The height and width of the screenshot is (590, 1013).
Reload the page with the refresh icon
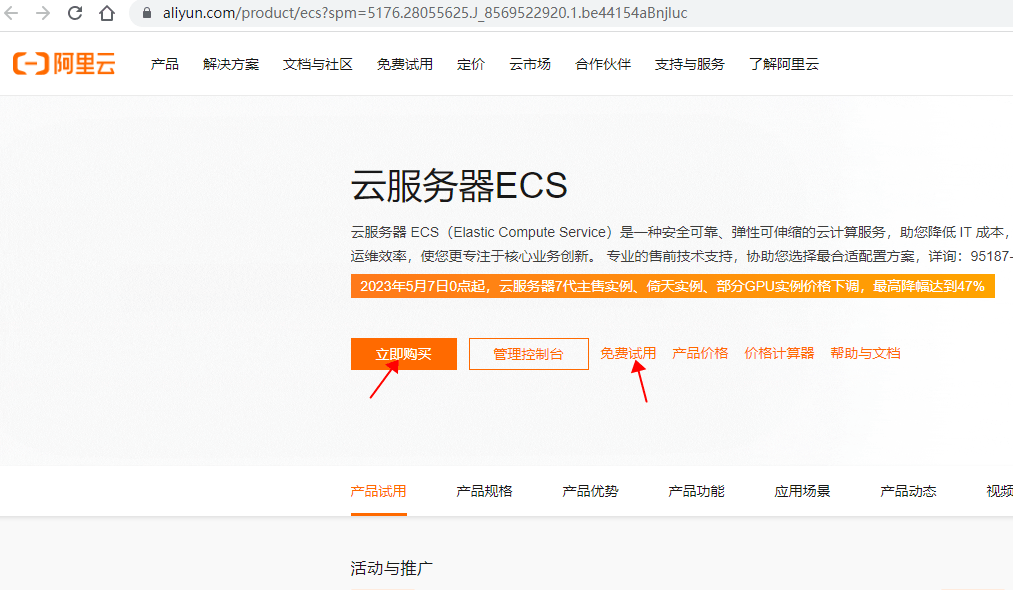pos(75,13)
